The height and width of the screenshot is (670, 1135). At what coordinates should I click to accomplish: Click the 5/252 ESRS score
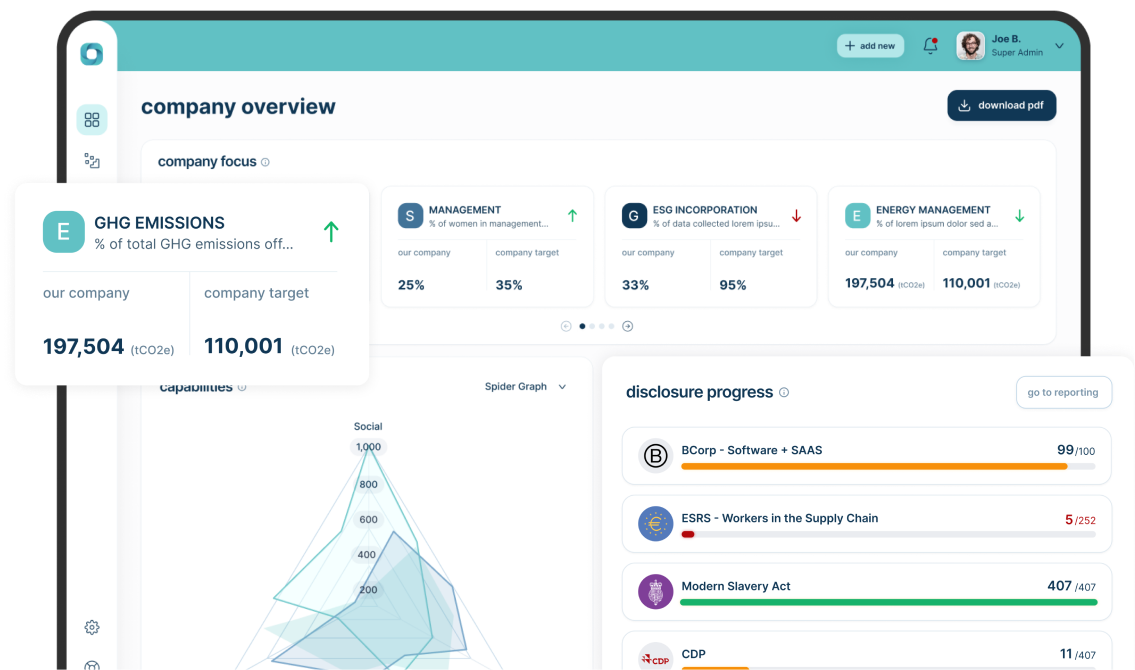(1080, 520)
